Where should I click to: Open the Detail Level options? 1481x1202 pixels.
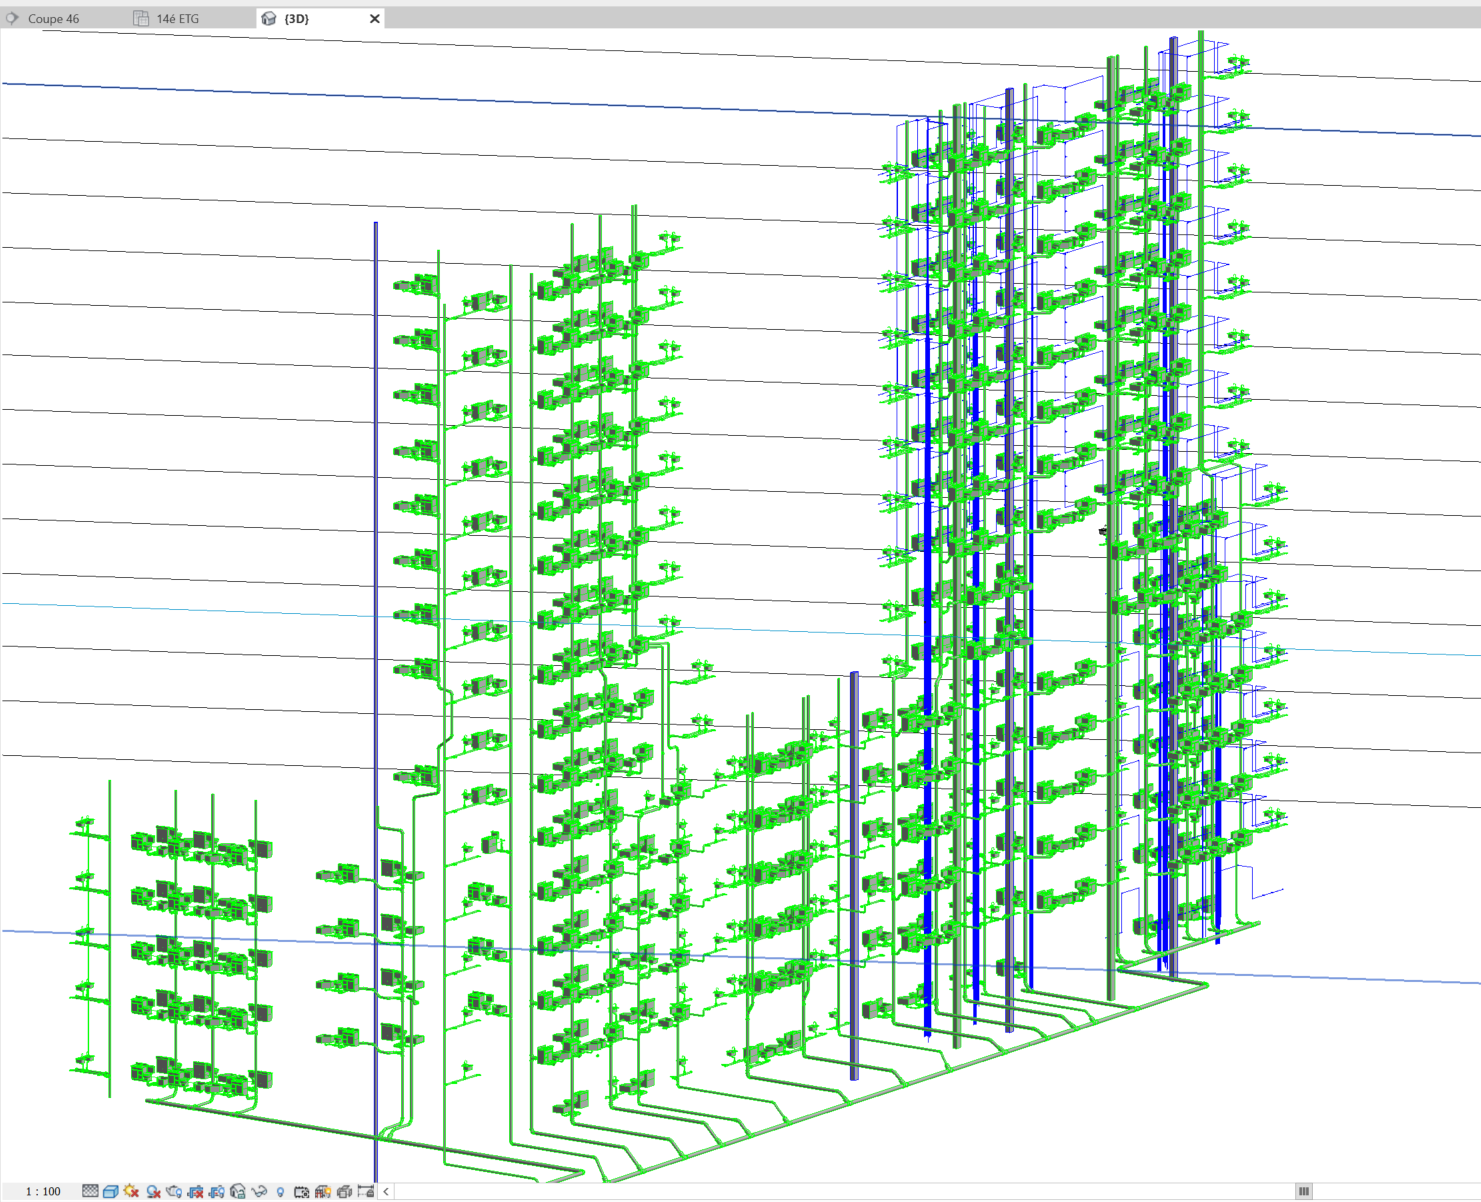tap(90, 1191)
